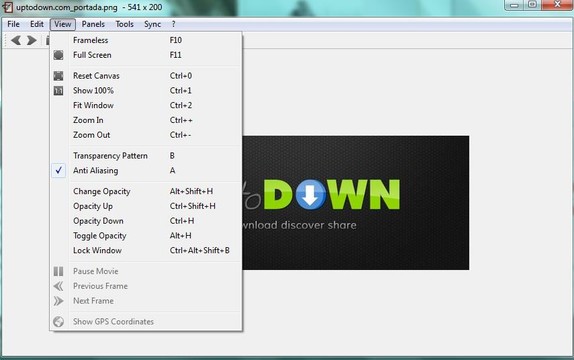This screenshot has width=574, height=360.
Task: Click the Show 100% menu icon
Action: tap(58, 90)
